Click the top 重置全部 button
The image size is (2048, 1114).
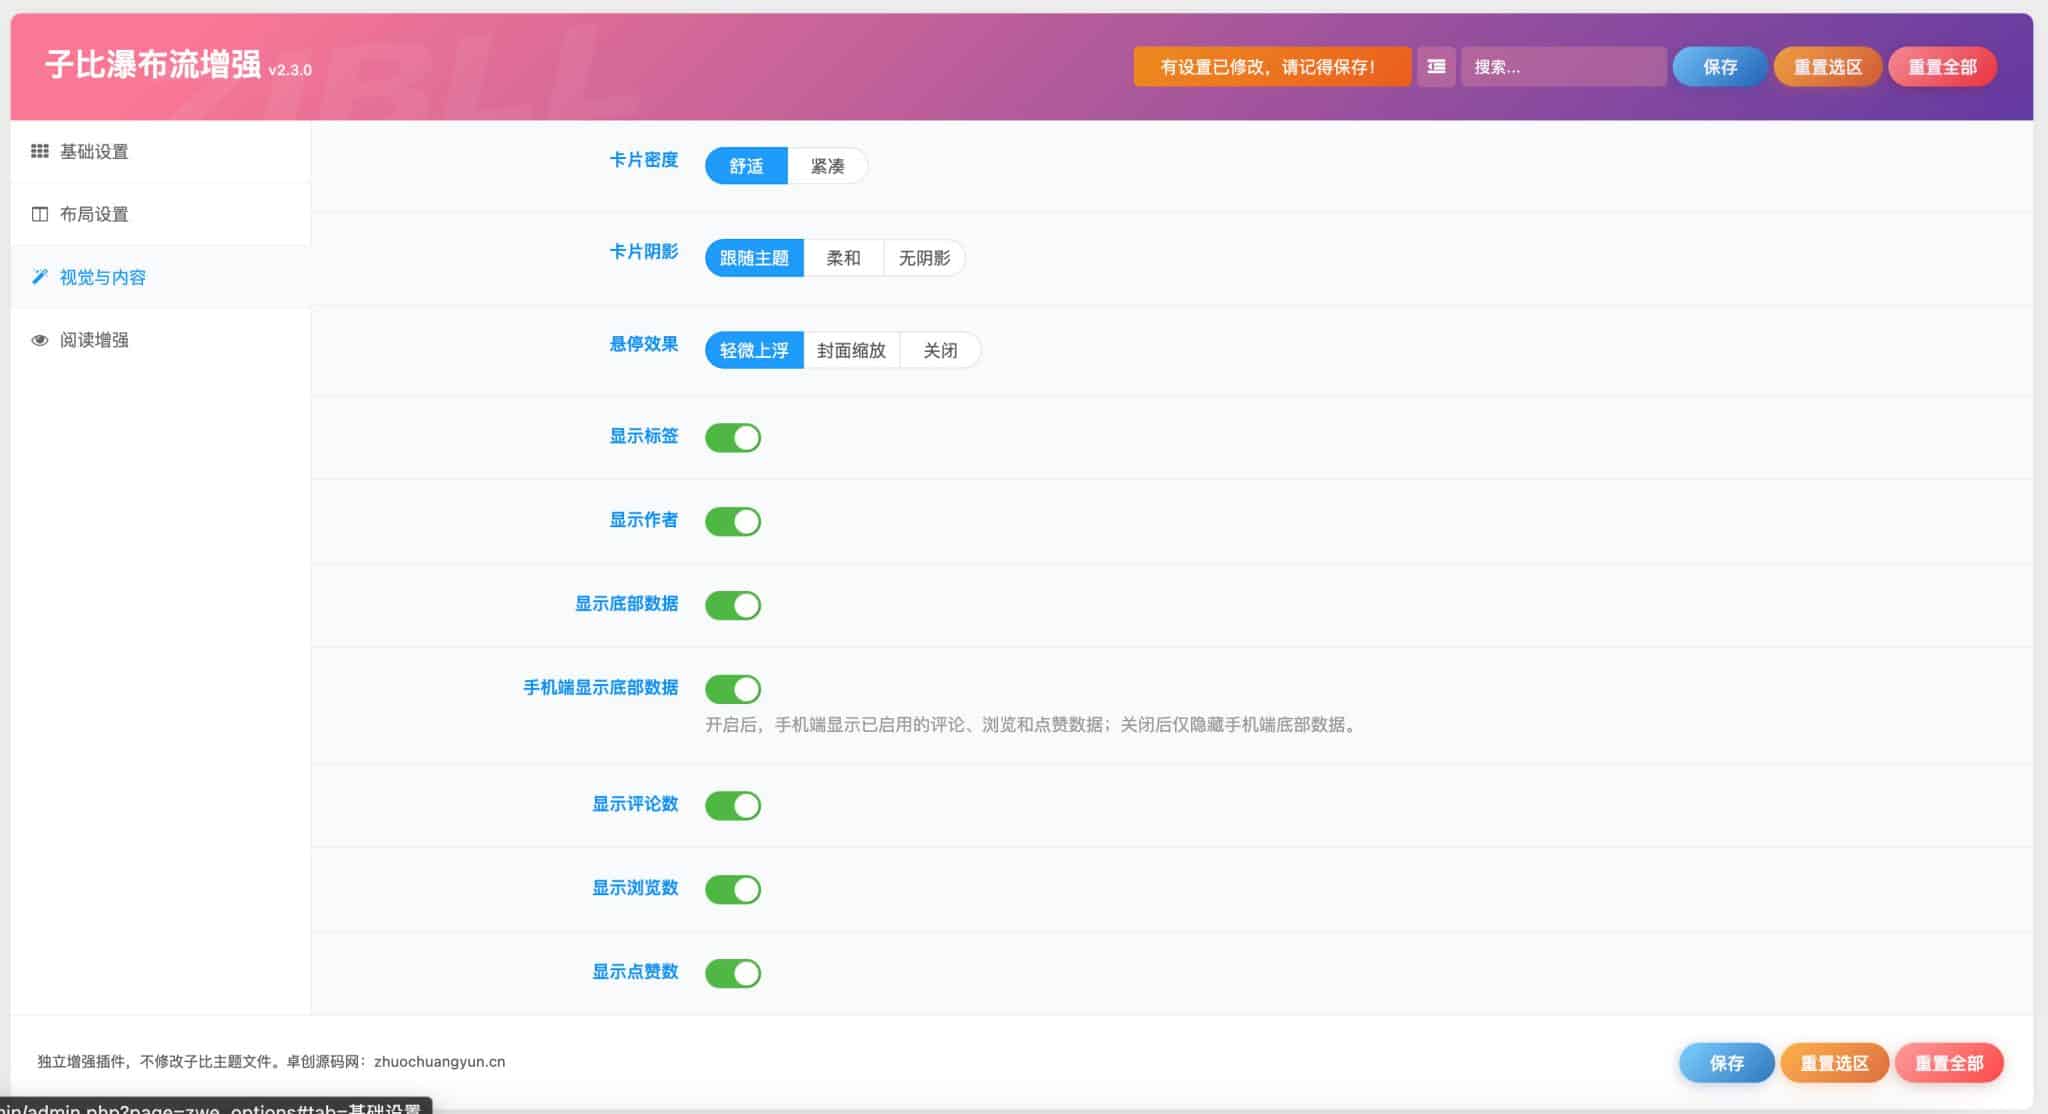(x=1942, y=67)
